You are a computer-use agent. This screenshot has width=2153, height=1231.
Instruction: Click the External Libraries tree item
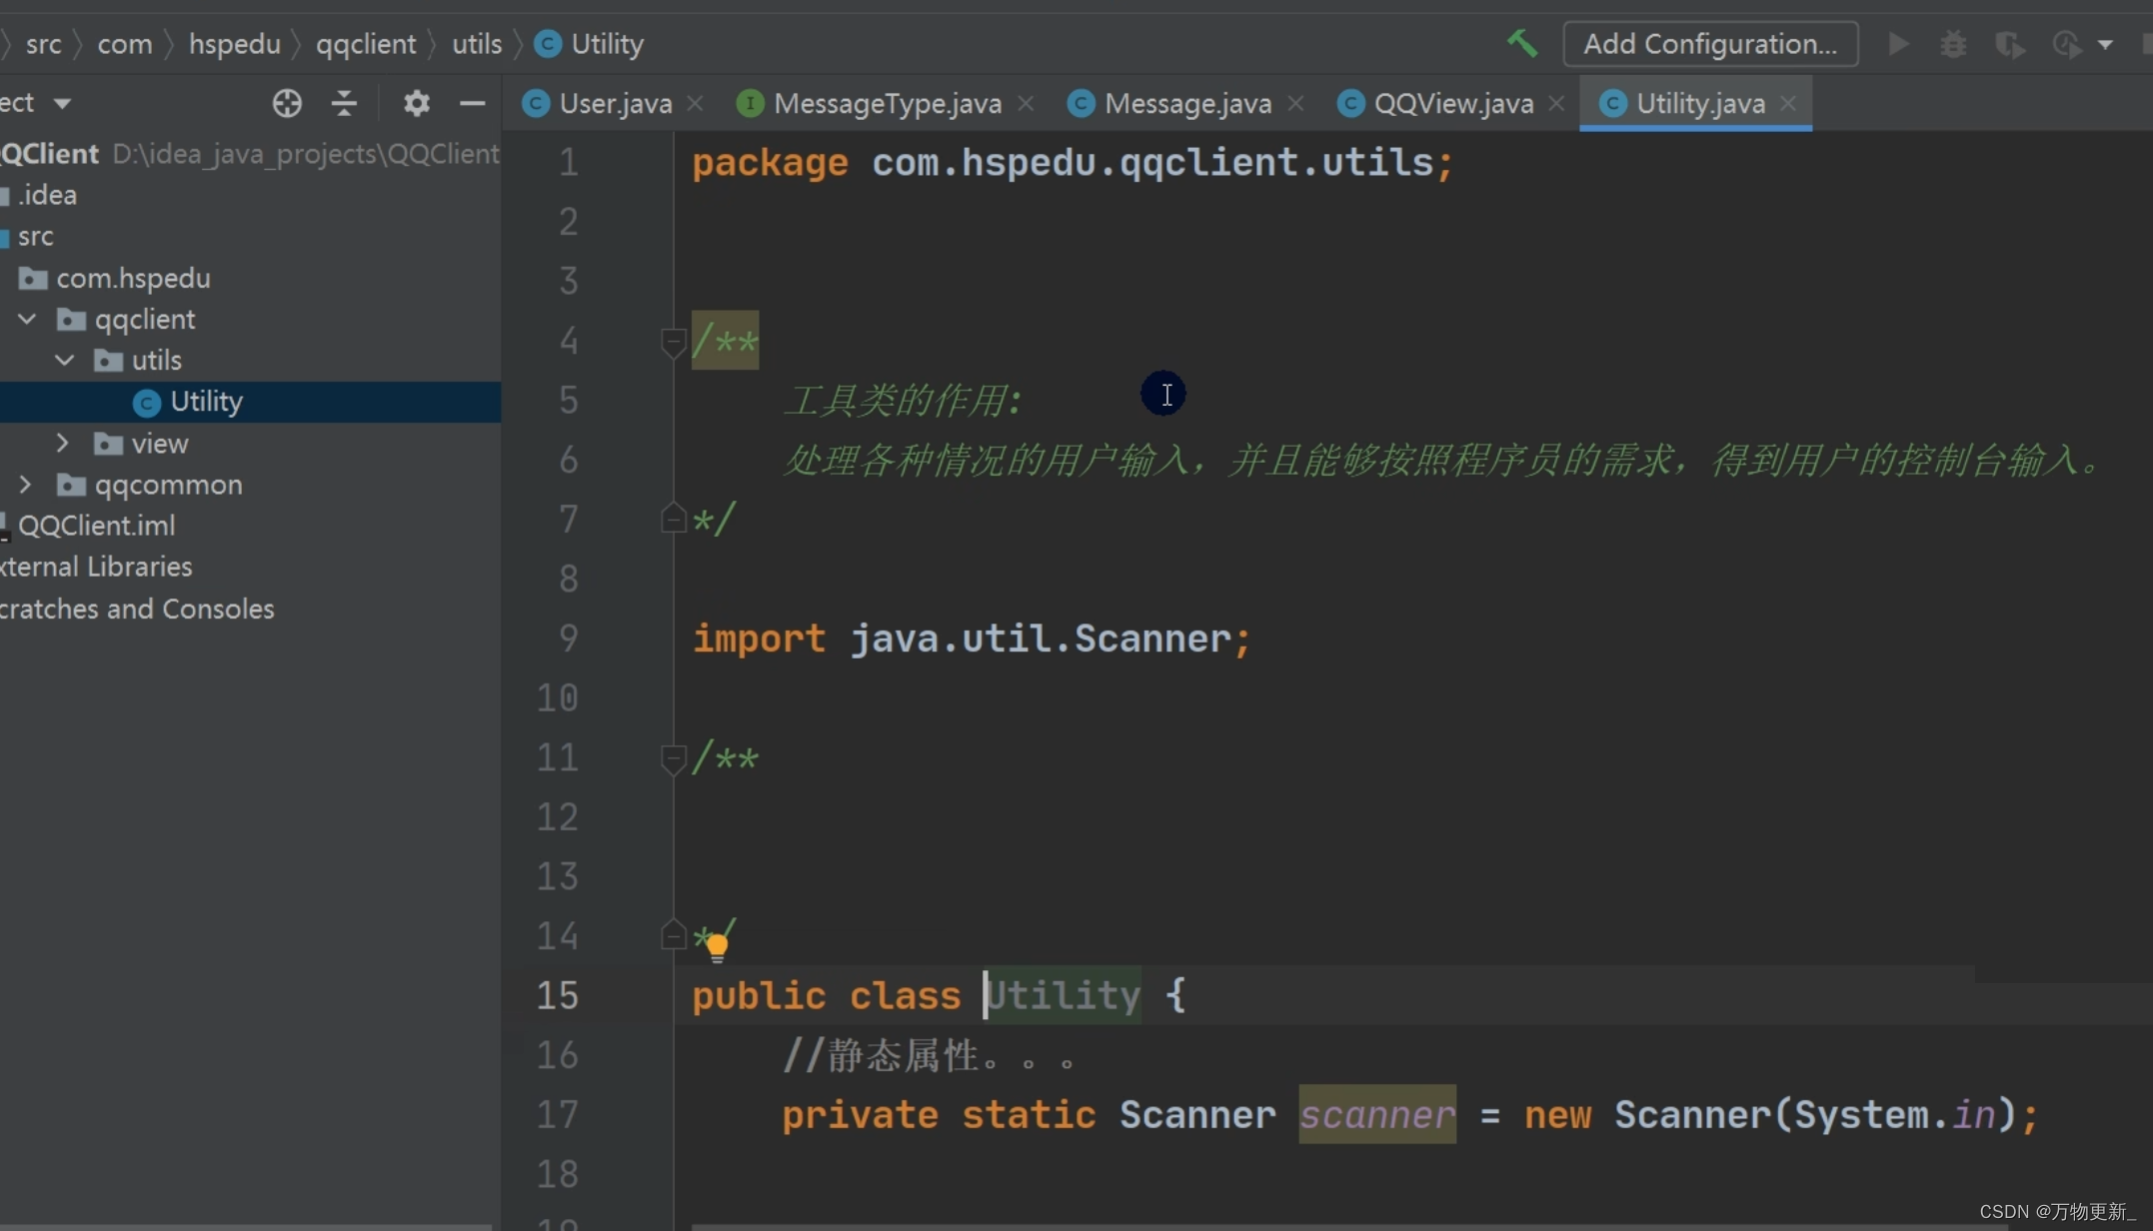96,567
